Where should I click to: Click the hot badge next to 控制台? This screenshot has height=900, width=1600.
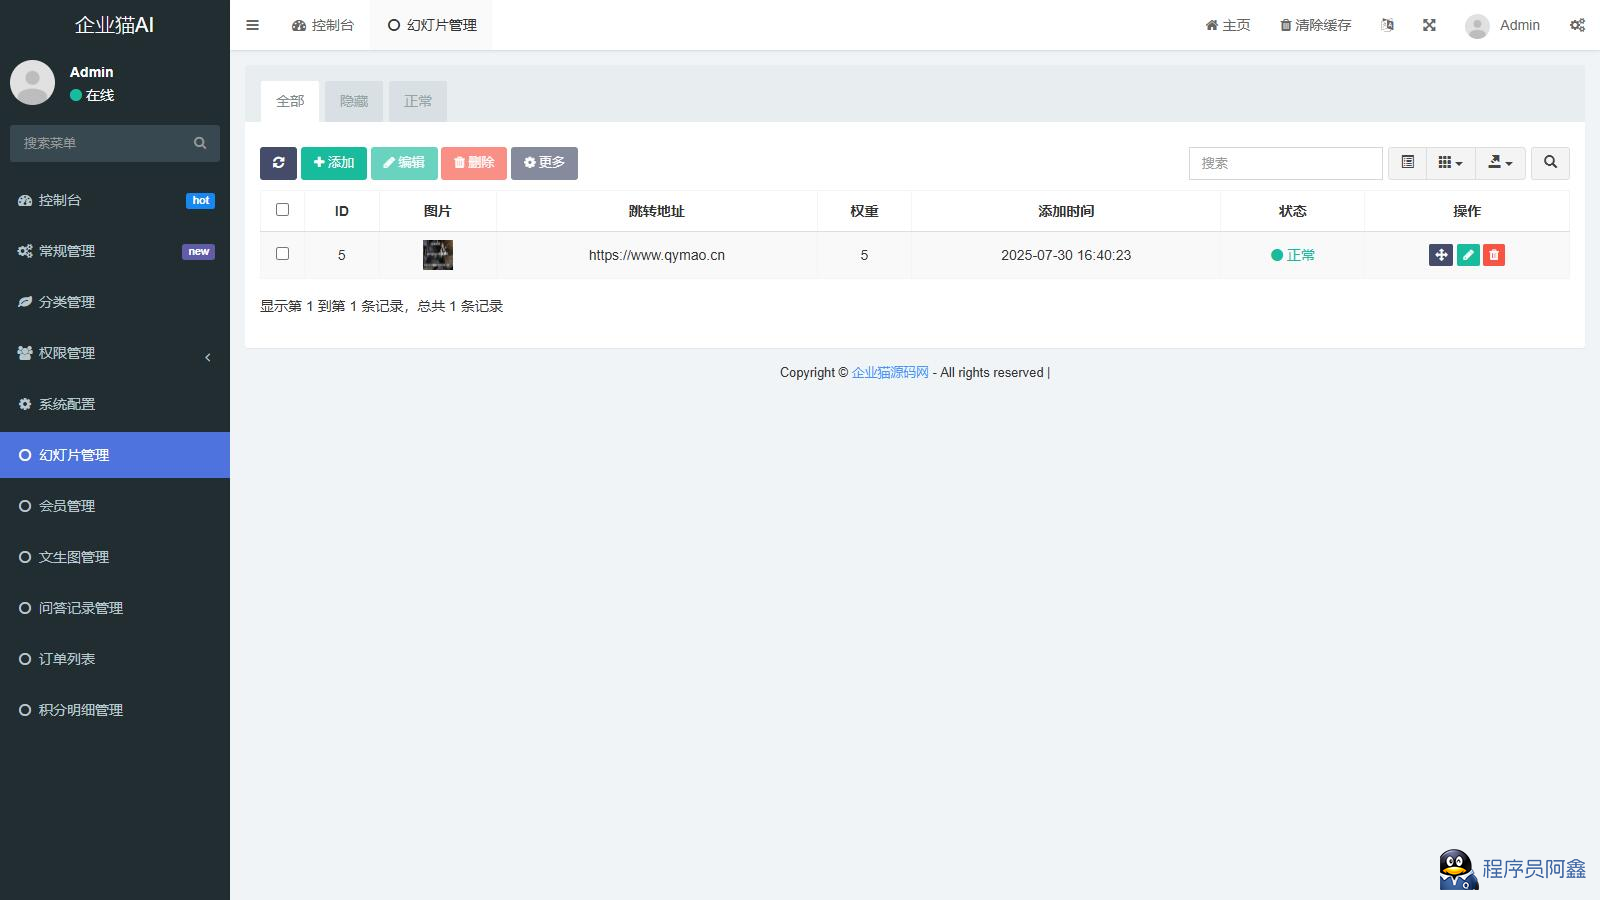click(x=200, y=201)
